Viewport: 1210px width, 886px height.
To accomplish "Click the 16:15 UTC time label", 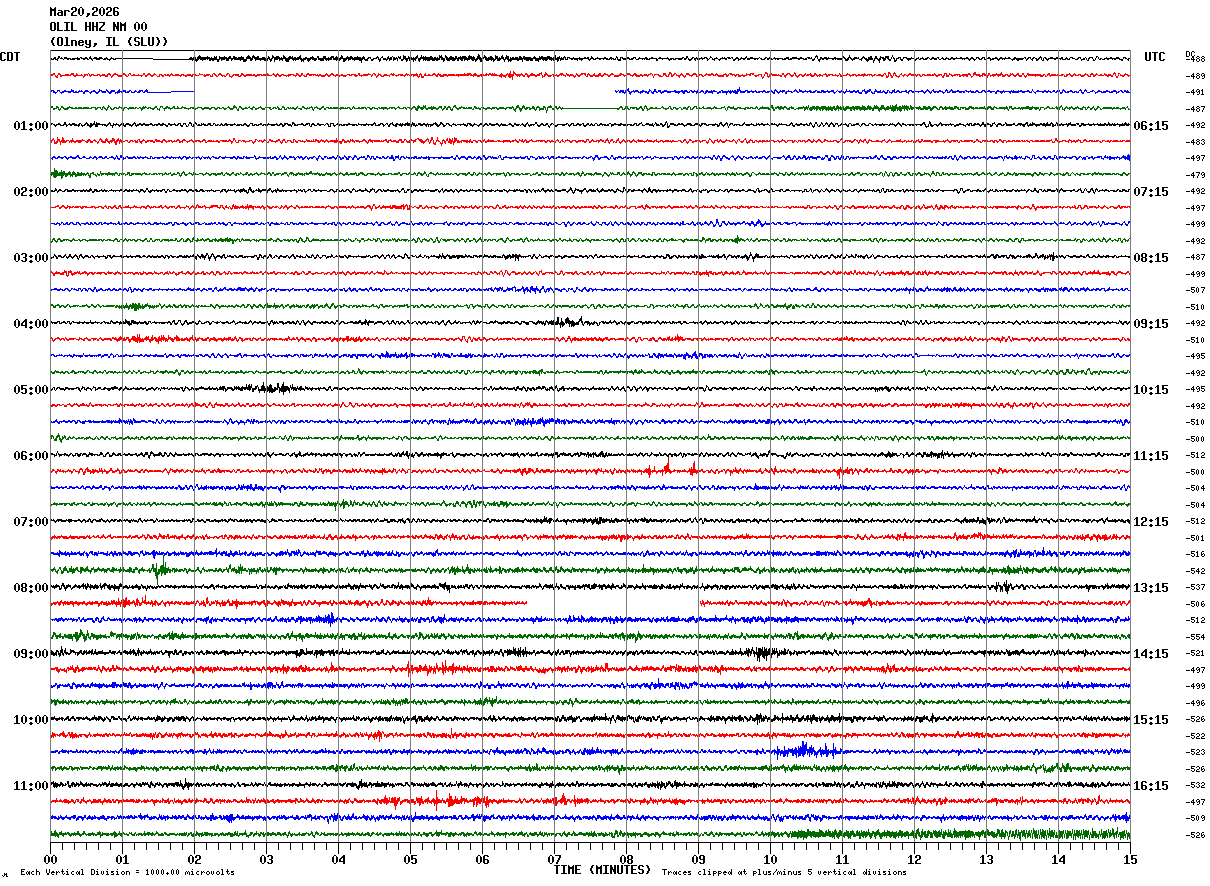I will (x=1151, y=786).
